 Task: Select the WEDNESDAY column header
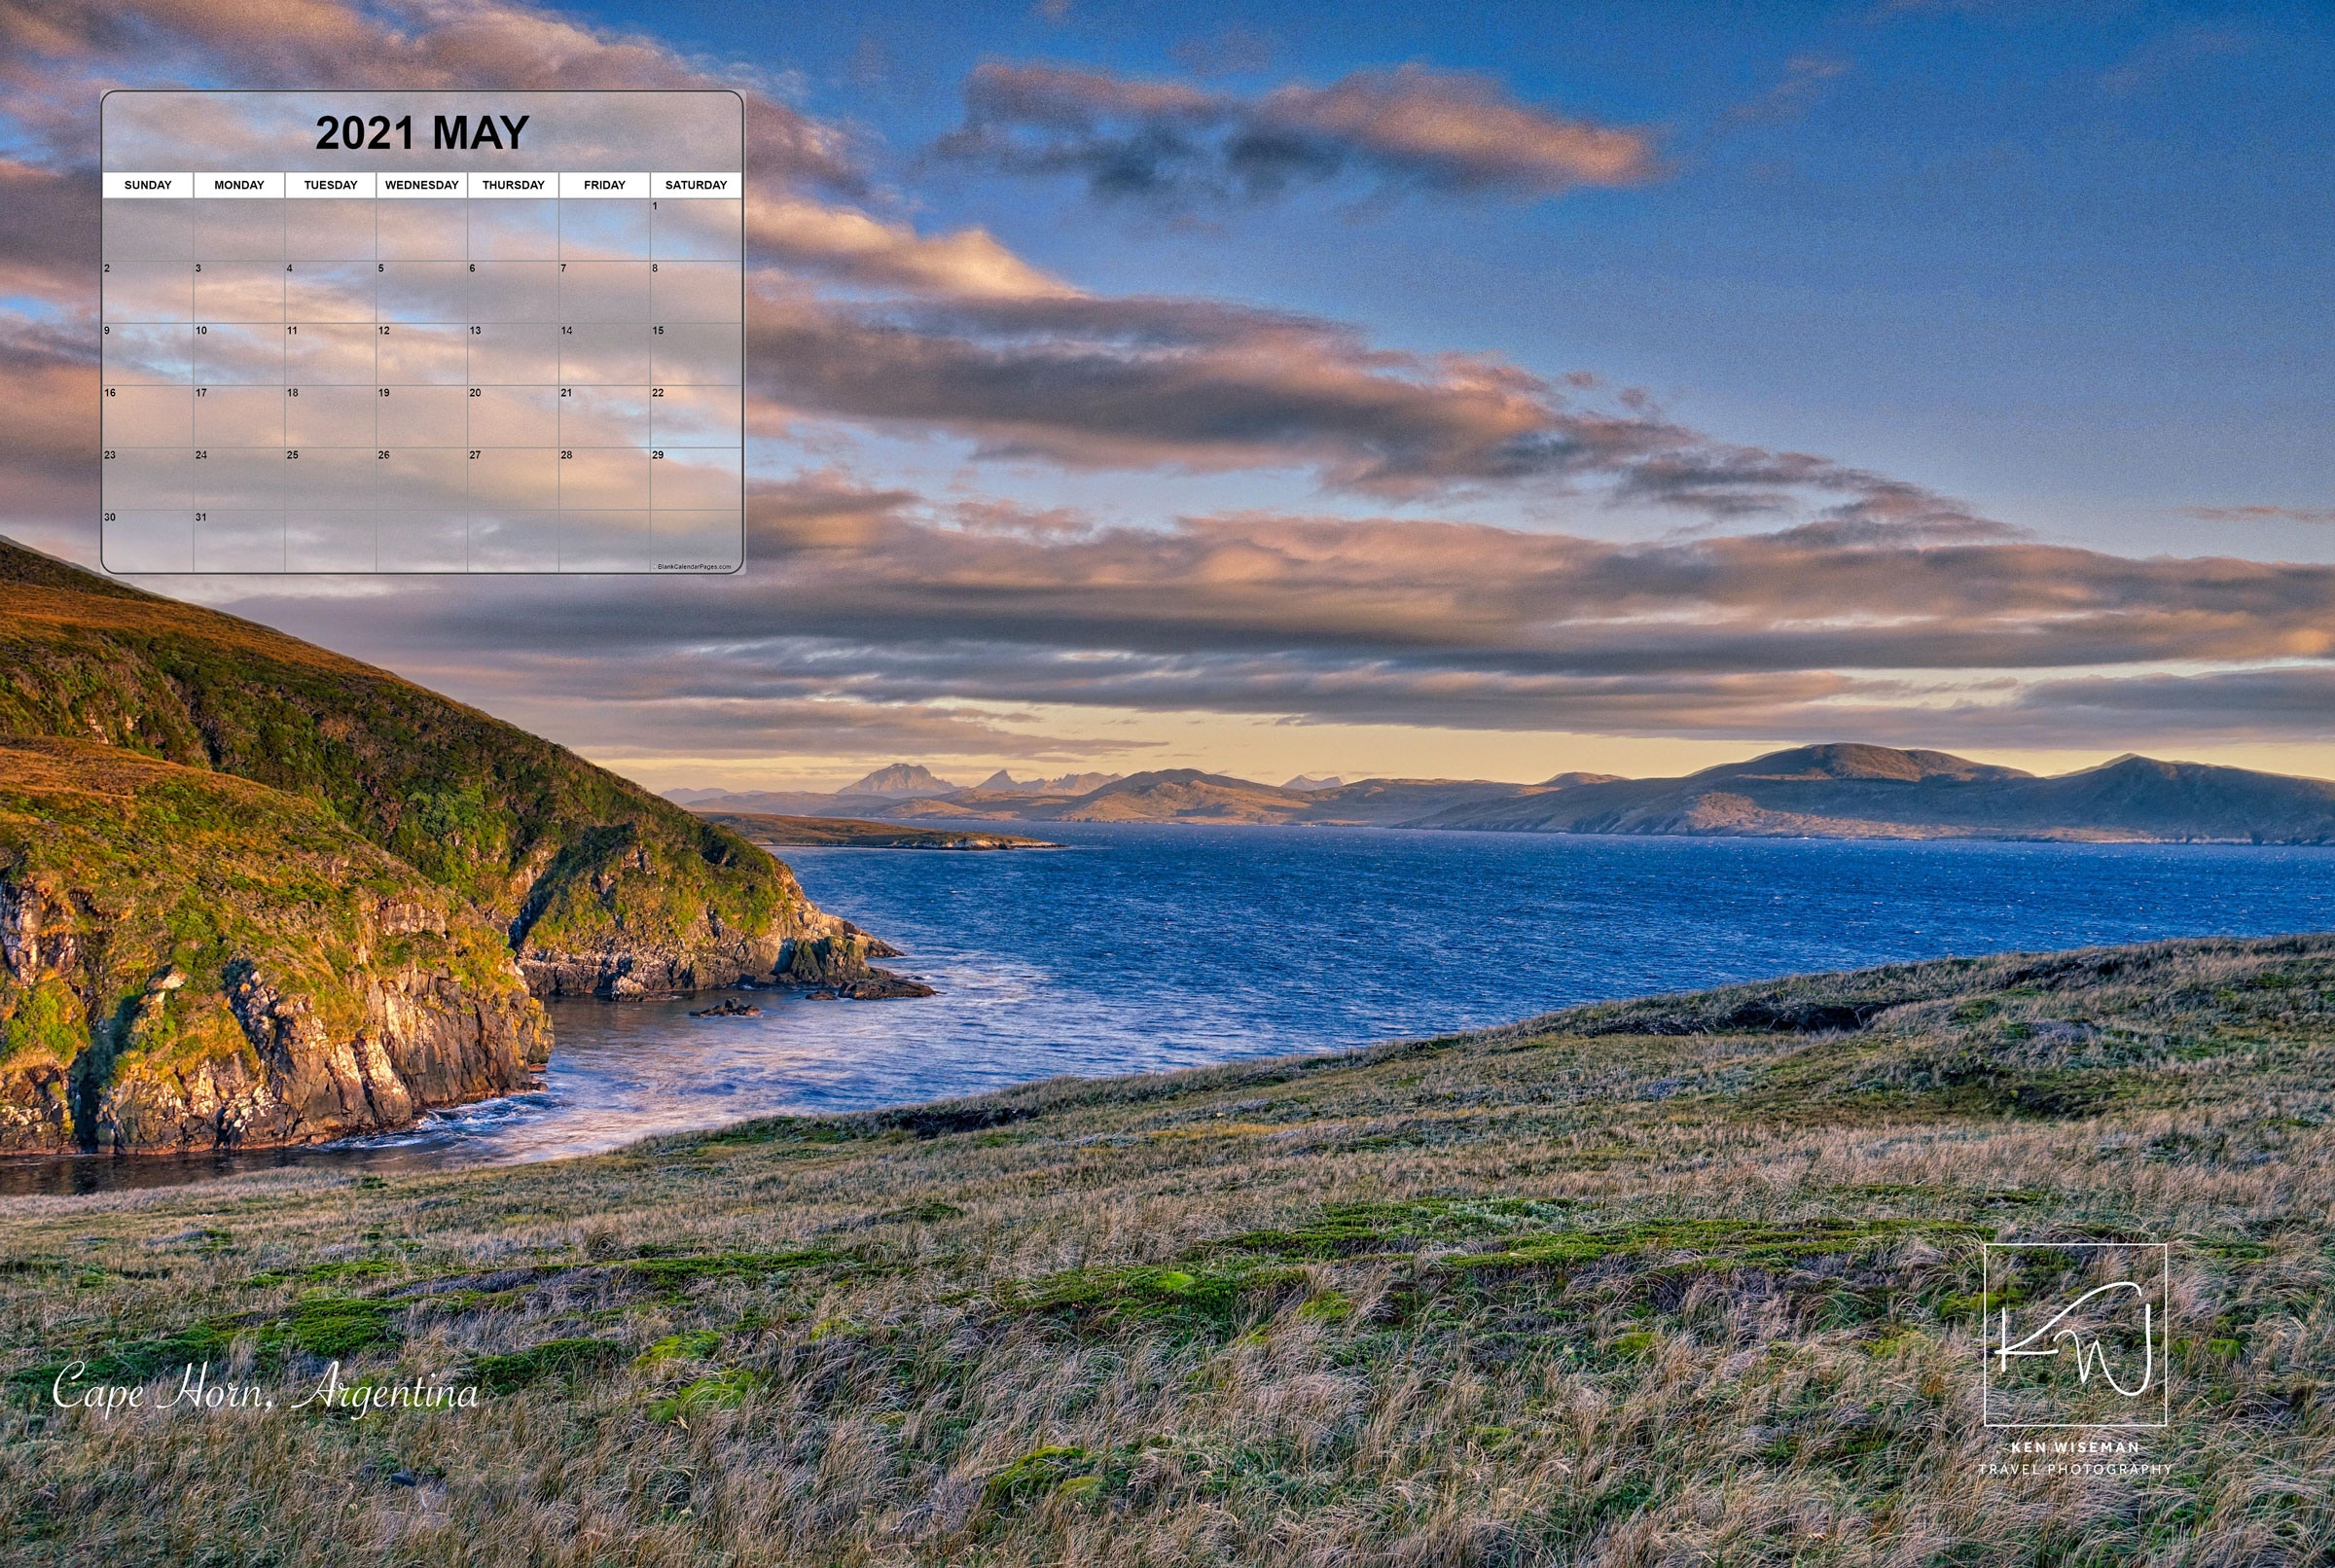click(421, 185)
